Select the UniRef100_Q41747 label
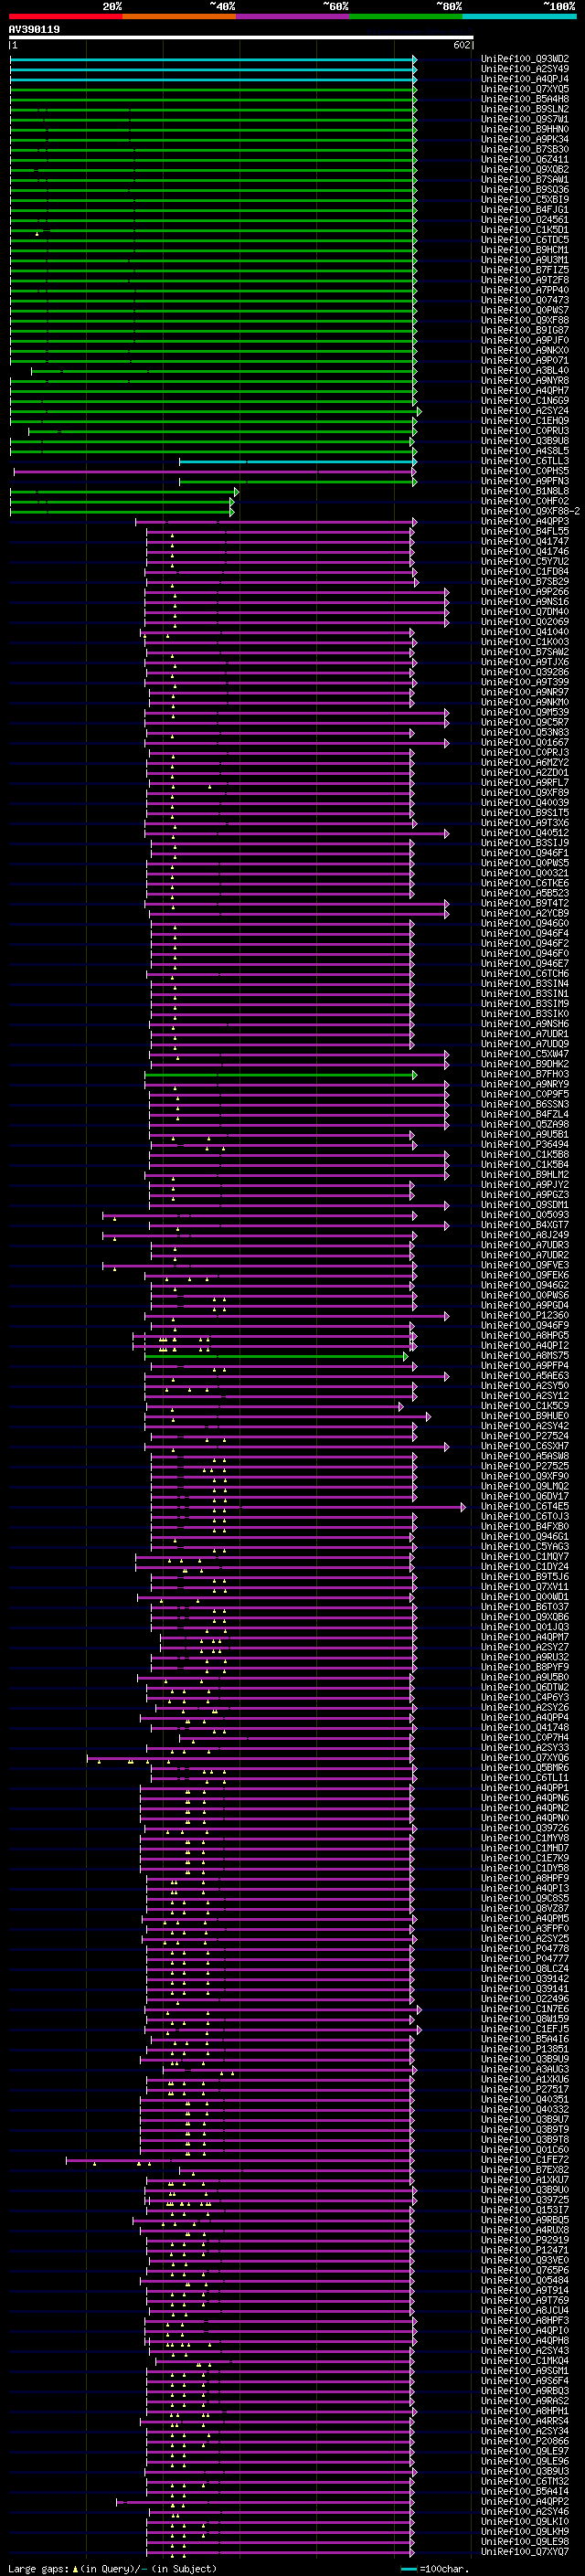 pos(525,541)
